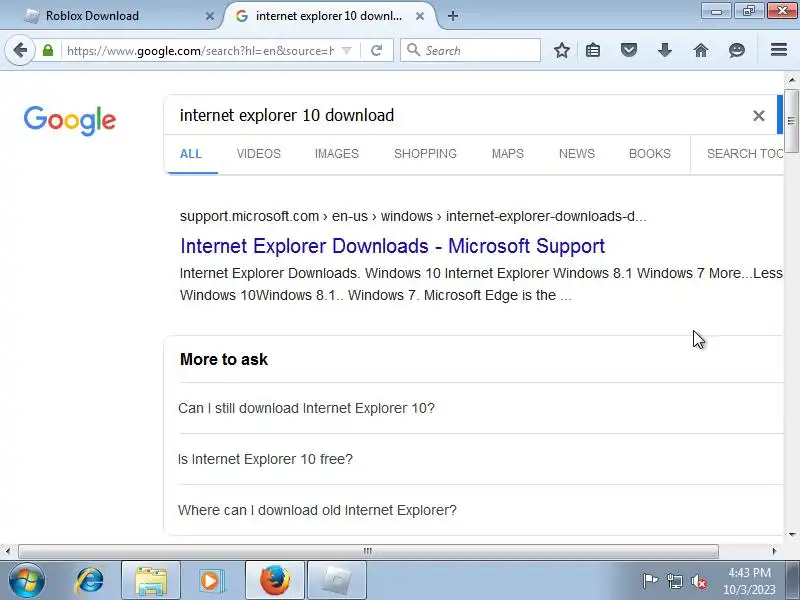
Task: Click the Google logo
Action: pyautogui.click(x=70, y=120)
